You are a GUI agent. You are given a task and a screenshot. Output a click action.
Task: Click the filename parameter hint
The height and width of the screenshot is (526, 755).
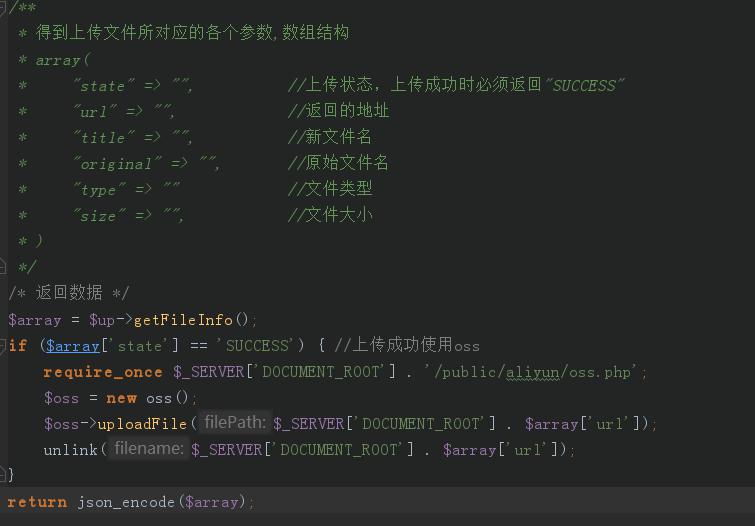pos(147,449)
